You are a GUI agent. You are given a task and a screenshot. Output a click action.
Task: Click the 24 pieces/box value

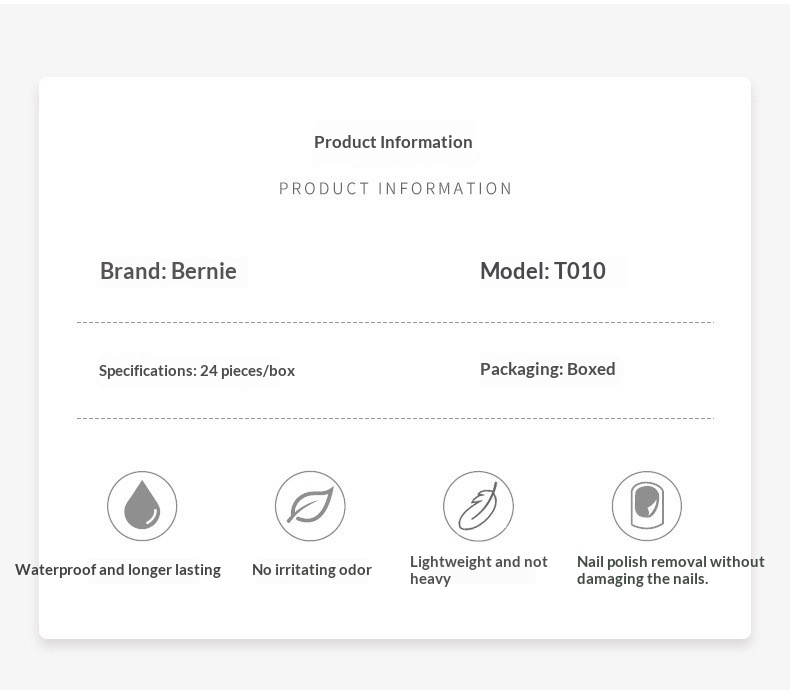coord(247,371)
